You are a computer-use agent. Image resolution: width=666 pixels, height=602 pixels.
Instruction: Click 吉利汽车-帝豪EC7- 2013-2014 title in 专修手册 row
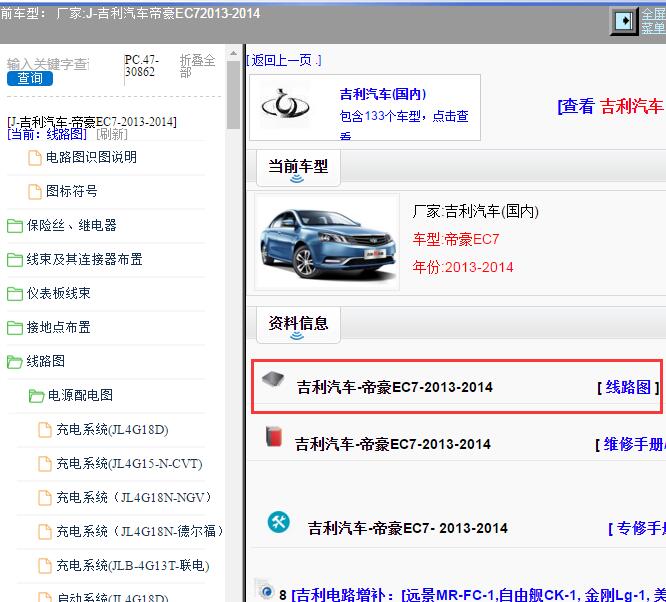(408, 529)
